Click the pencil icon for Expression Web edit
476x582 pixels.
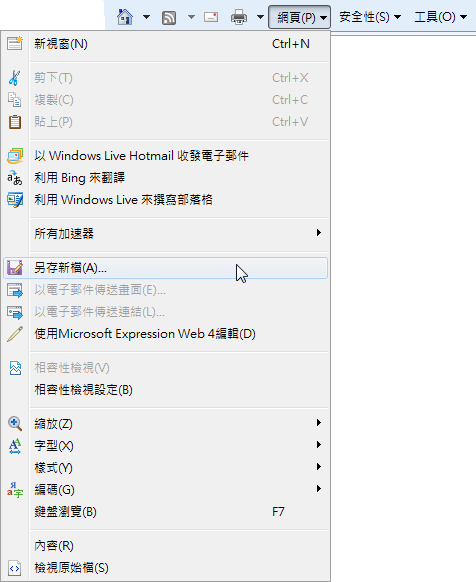[15, 334]
